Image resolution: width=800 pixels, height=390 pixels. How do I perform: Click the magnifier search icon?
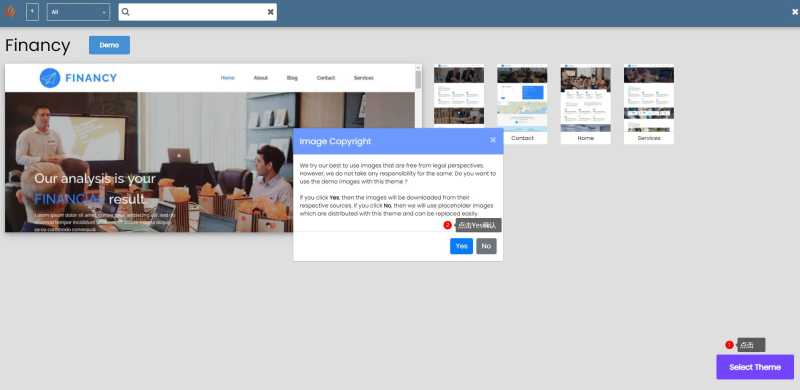pos(126,12)
